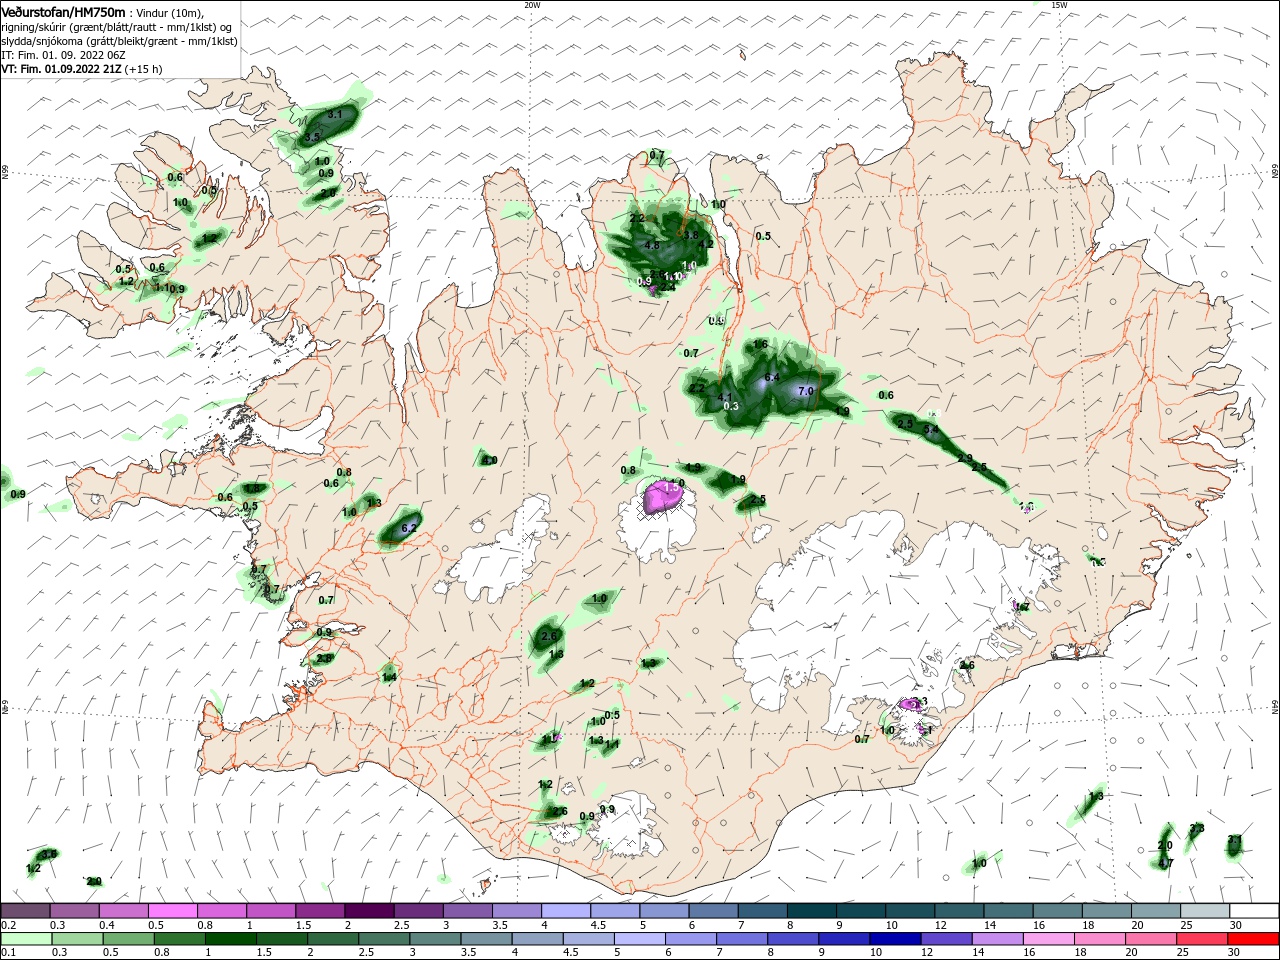Select bright pink snow swatch between 0.5 and 0.8
Image resolution: width=1280 pixels, height=960 pixels.
pyautogui.click(x=171, y=911)
